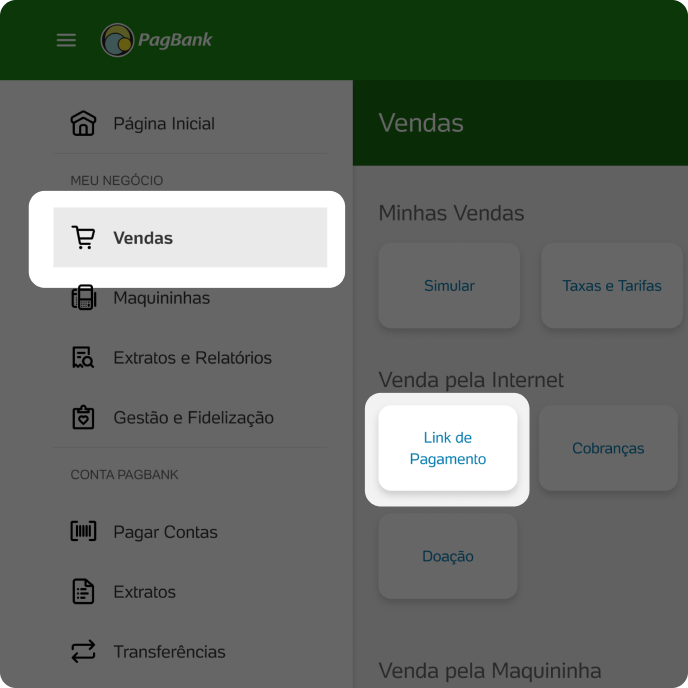688x688 pixels.
Task: Click the Venda pela Maquininha heading
Action: [x=490, y=670]
